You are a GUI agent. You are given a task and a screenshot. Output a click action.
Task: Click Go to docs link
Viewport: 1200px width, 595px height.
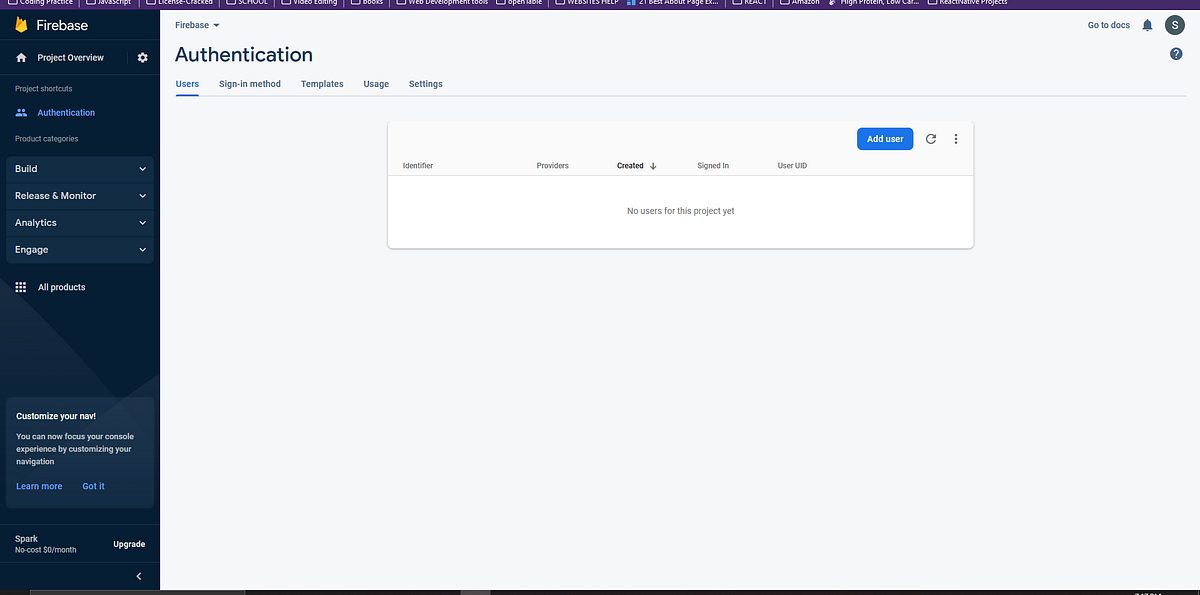coord(1109,25)
